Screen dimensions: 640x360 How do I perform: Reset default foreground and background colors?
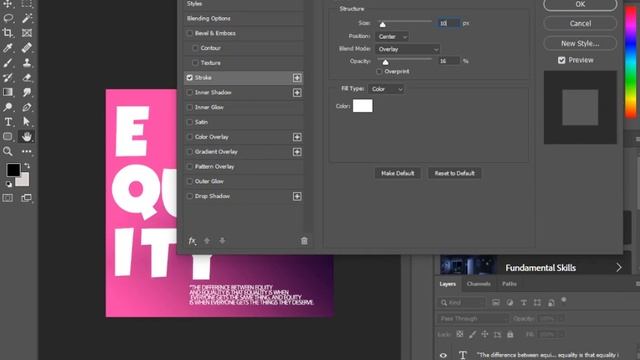tap(8, 184)
